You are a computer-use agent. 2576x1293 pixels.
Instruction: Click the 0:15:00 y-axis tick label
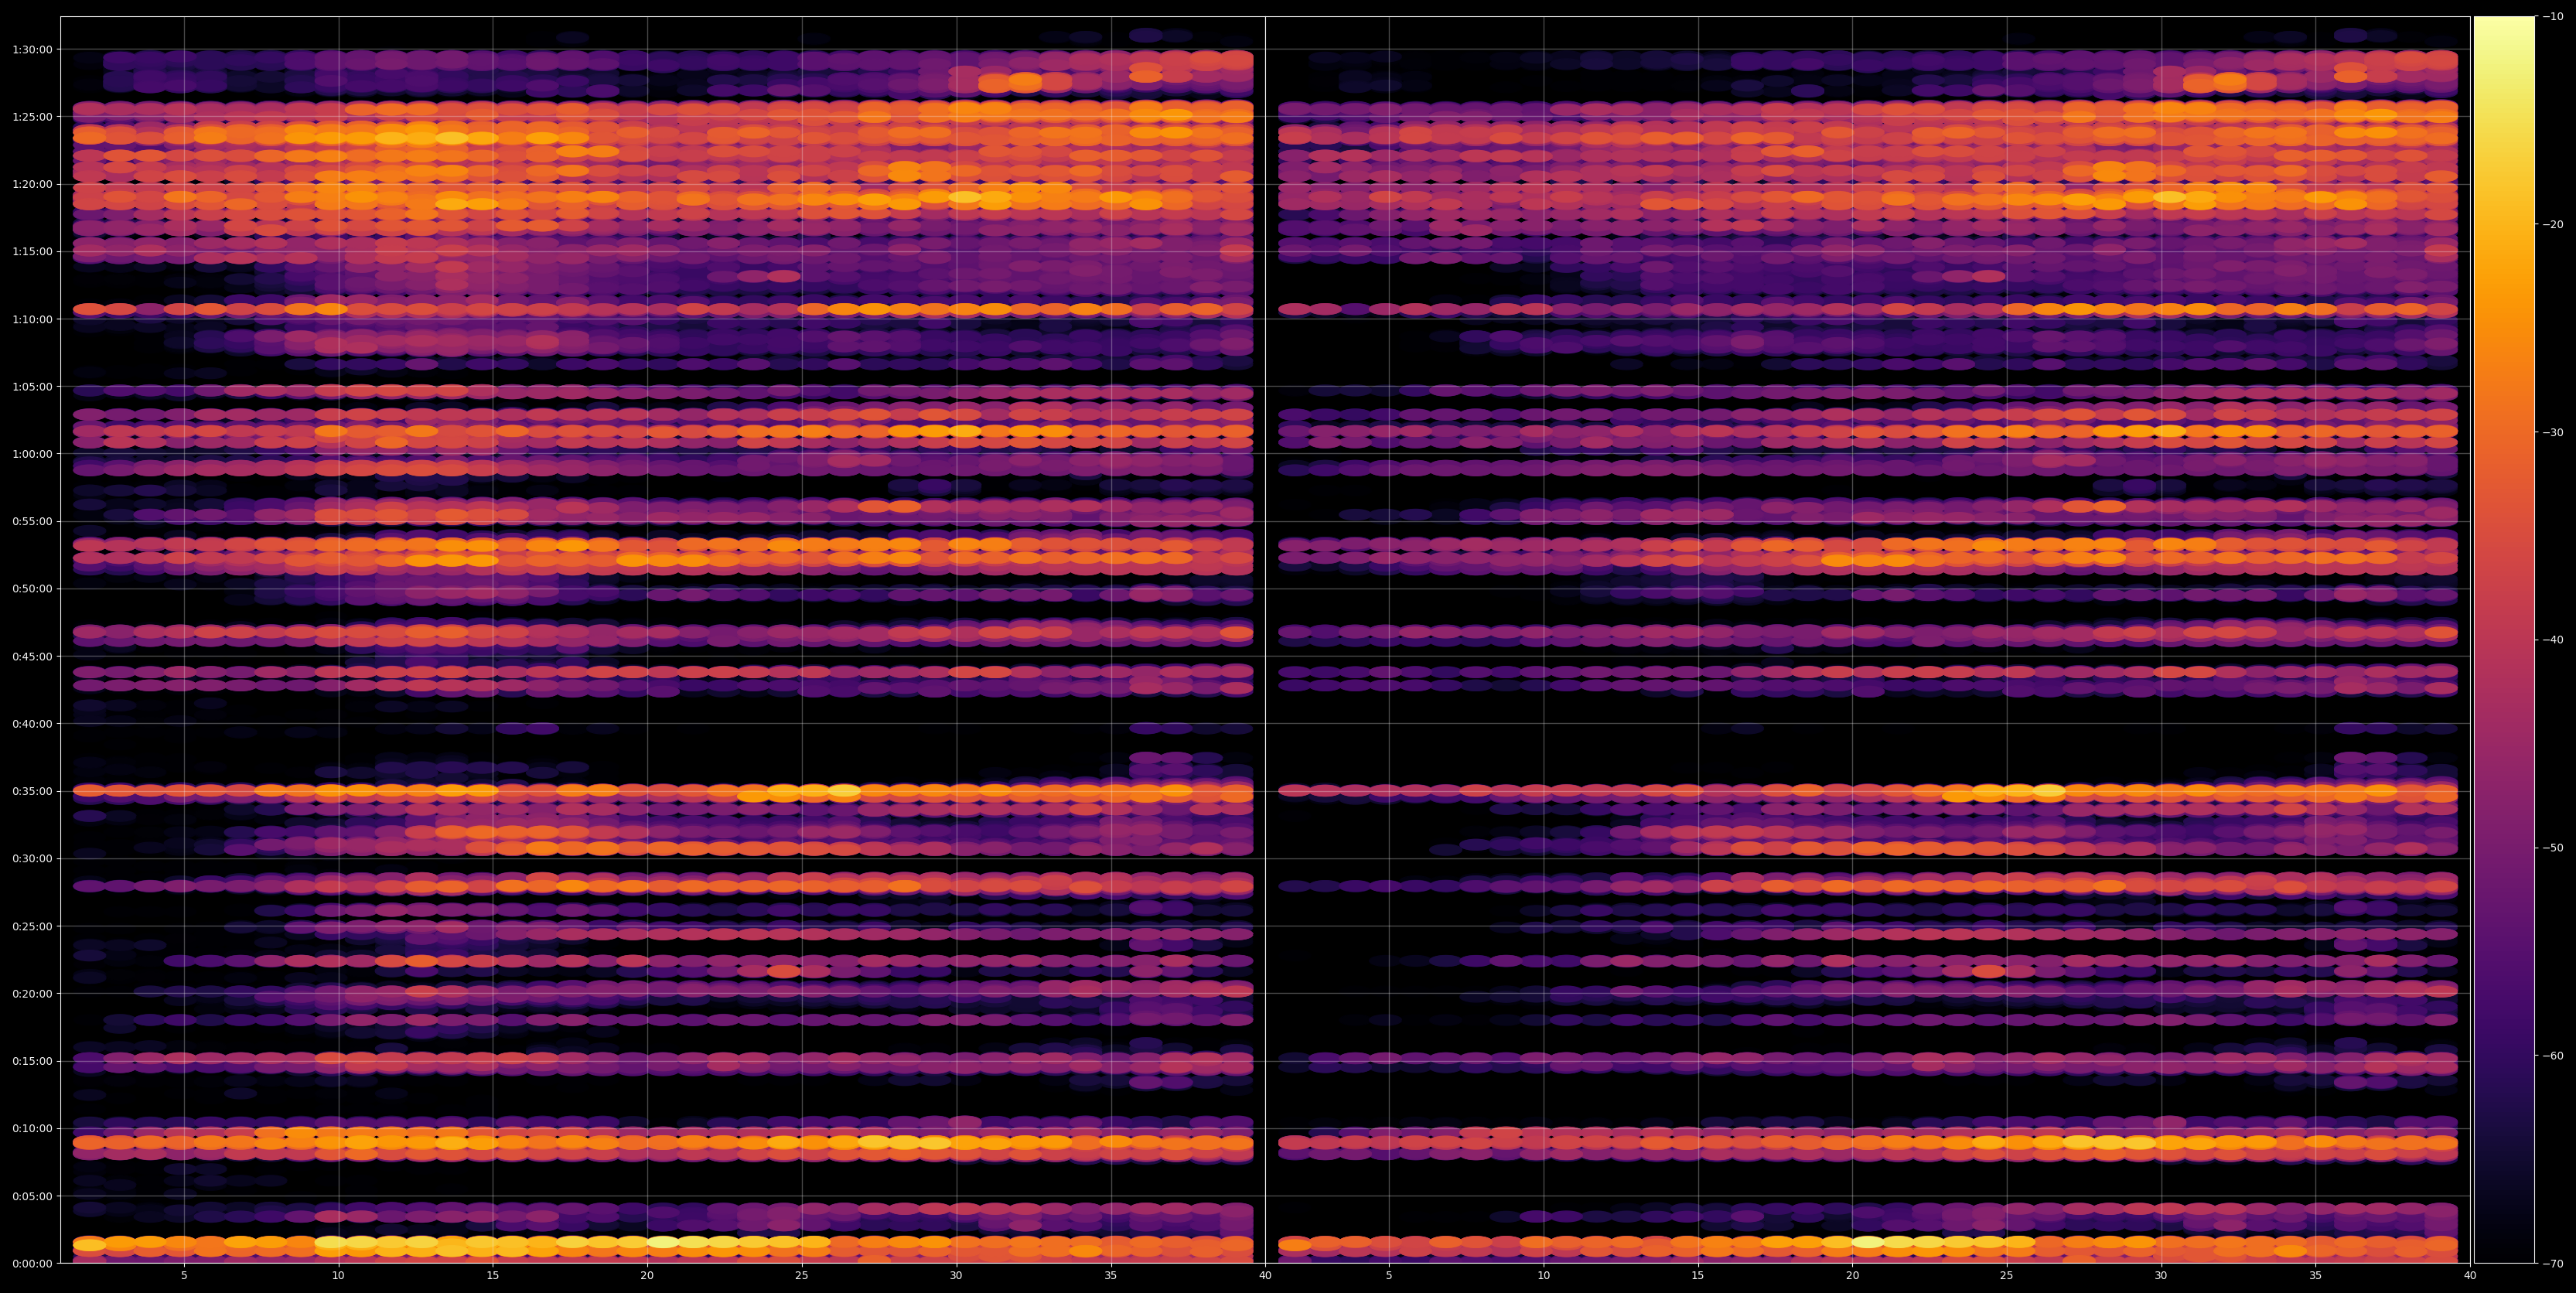(x=32, y=1061)
